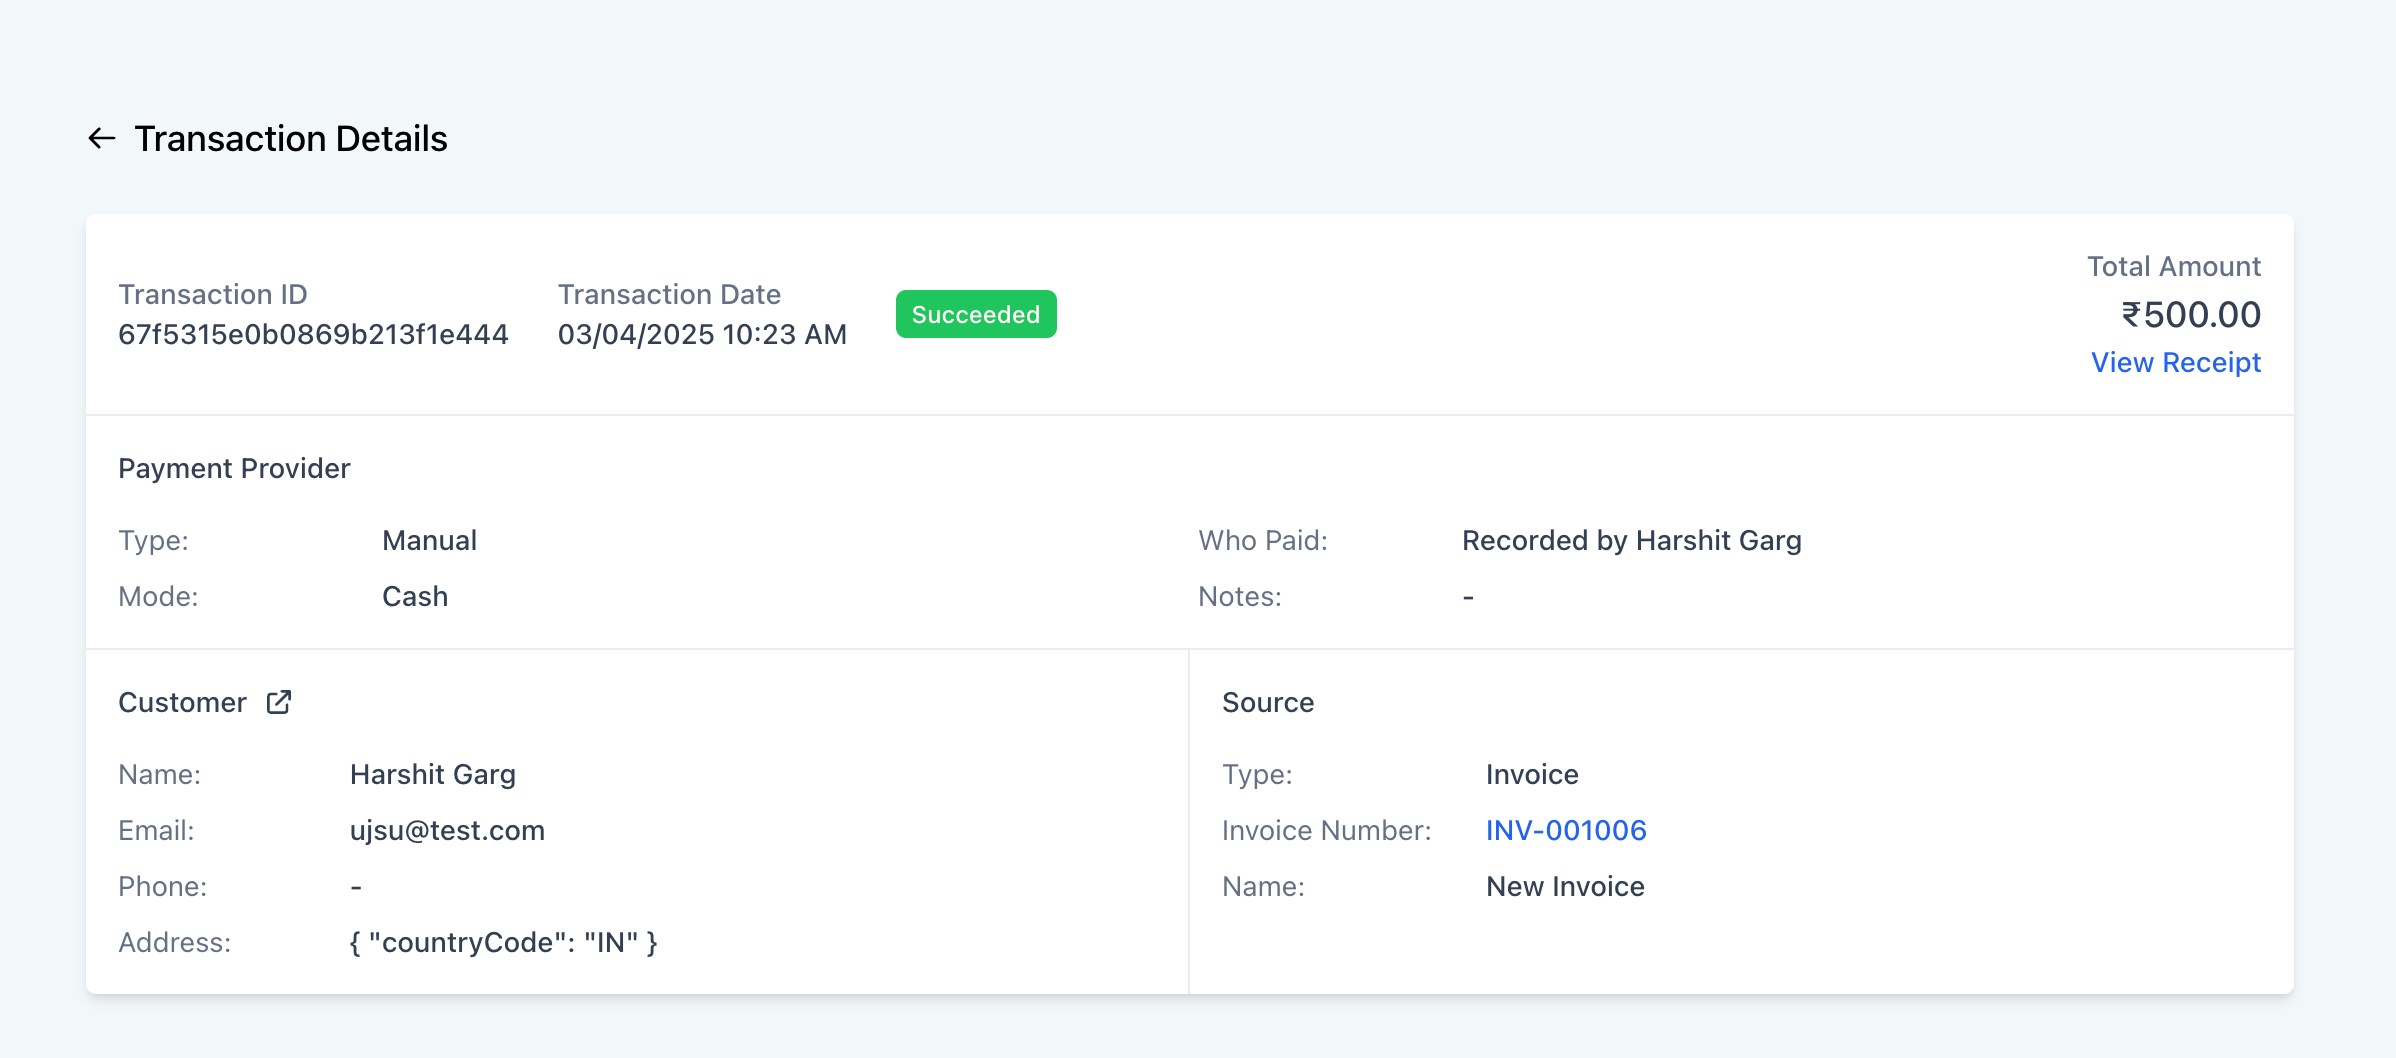This screenshot has width=2396, height=1058.
Task: Click the Transaction Details page heading
Action: [291, 138]
